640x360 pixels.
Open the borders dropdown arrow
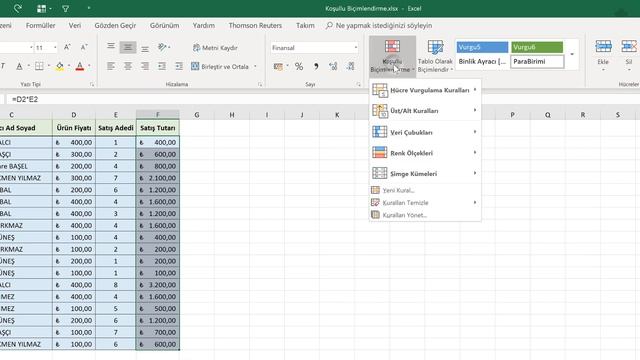click(x=49, y=66)
